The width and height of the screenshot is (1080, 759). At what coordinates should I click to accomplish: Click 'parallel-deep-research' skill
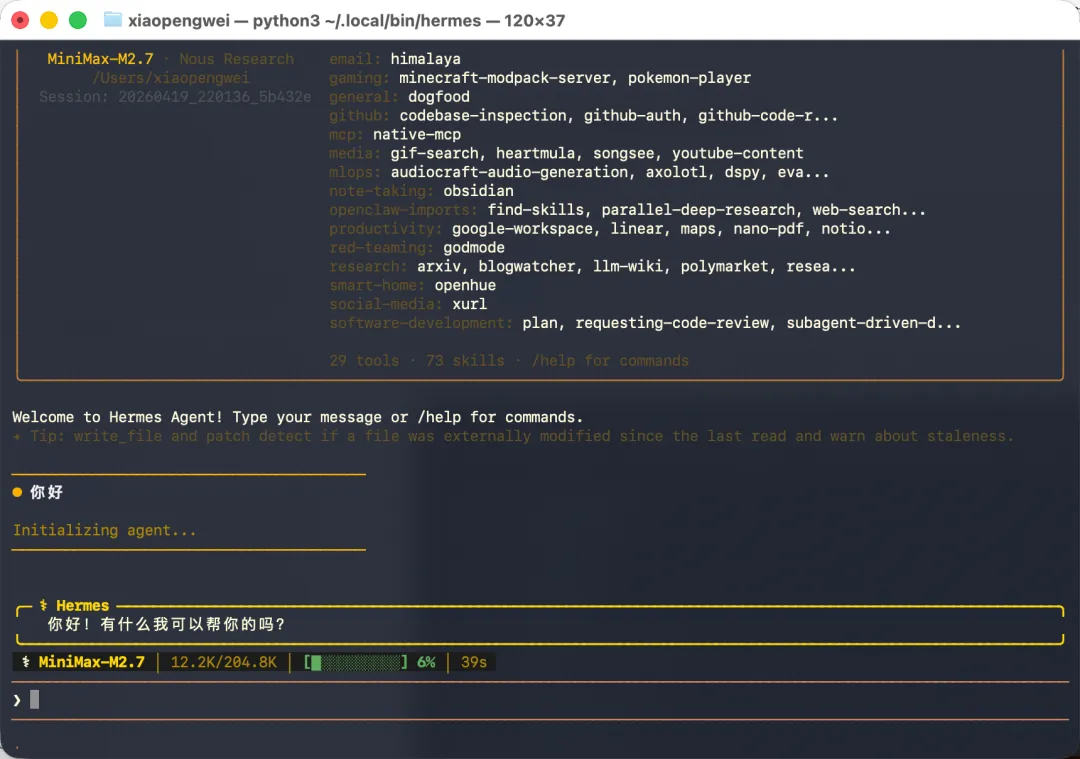[698, 209]
